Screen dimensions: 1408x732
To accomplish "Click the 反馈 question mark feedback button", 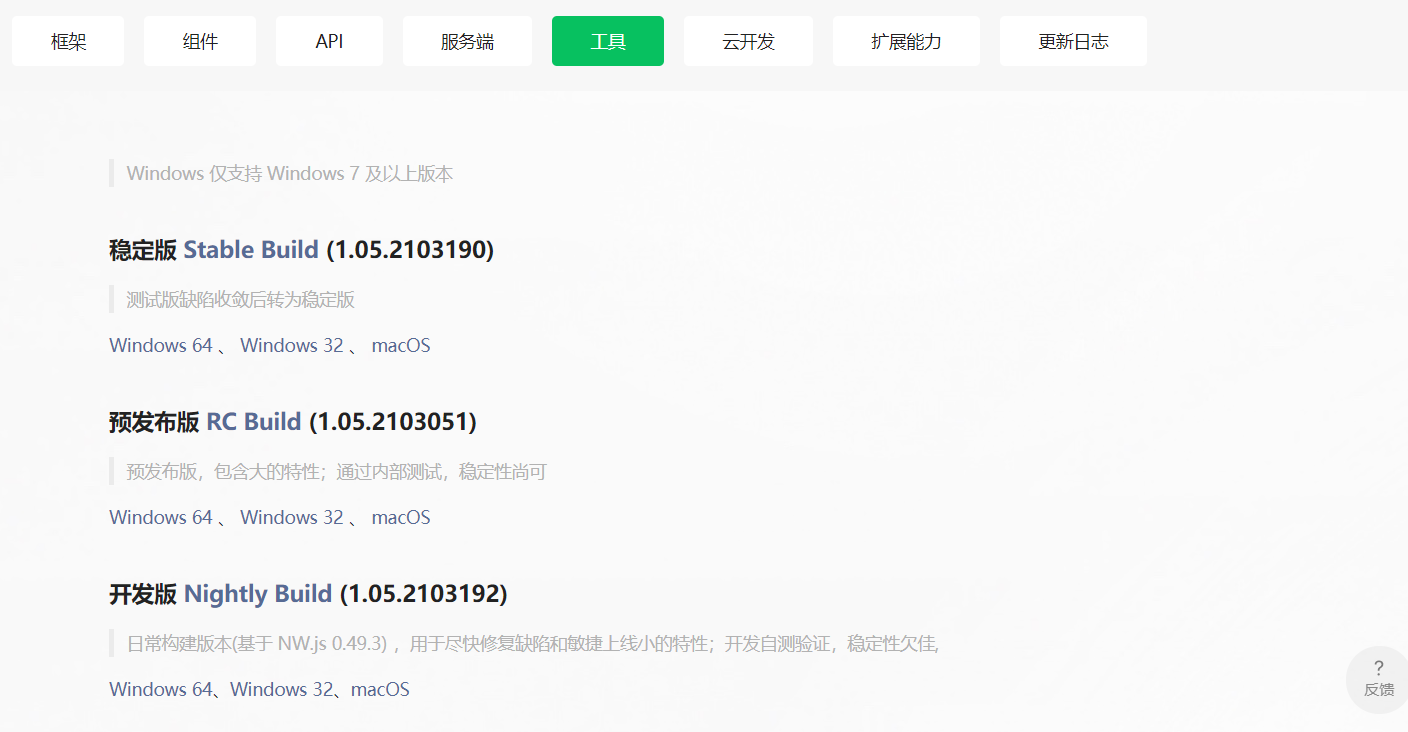I will coord(1378,679).
